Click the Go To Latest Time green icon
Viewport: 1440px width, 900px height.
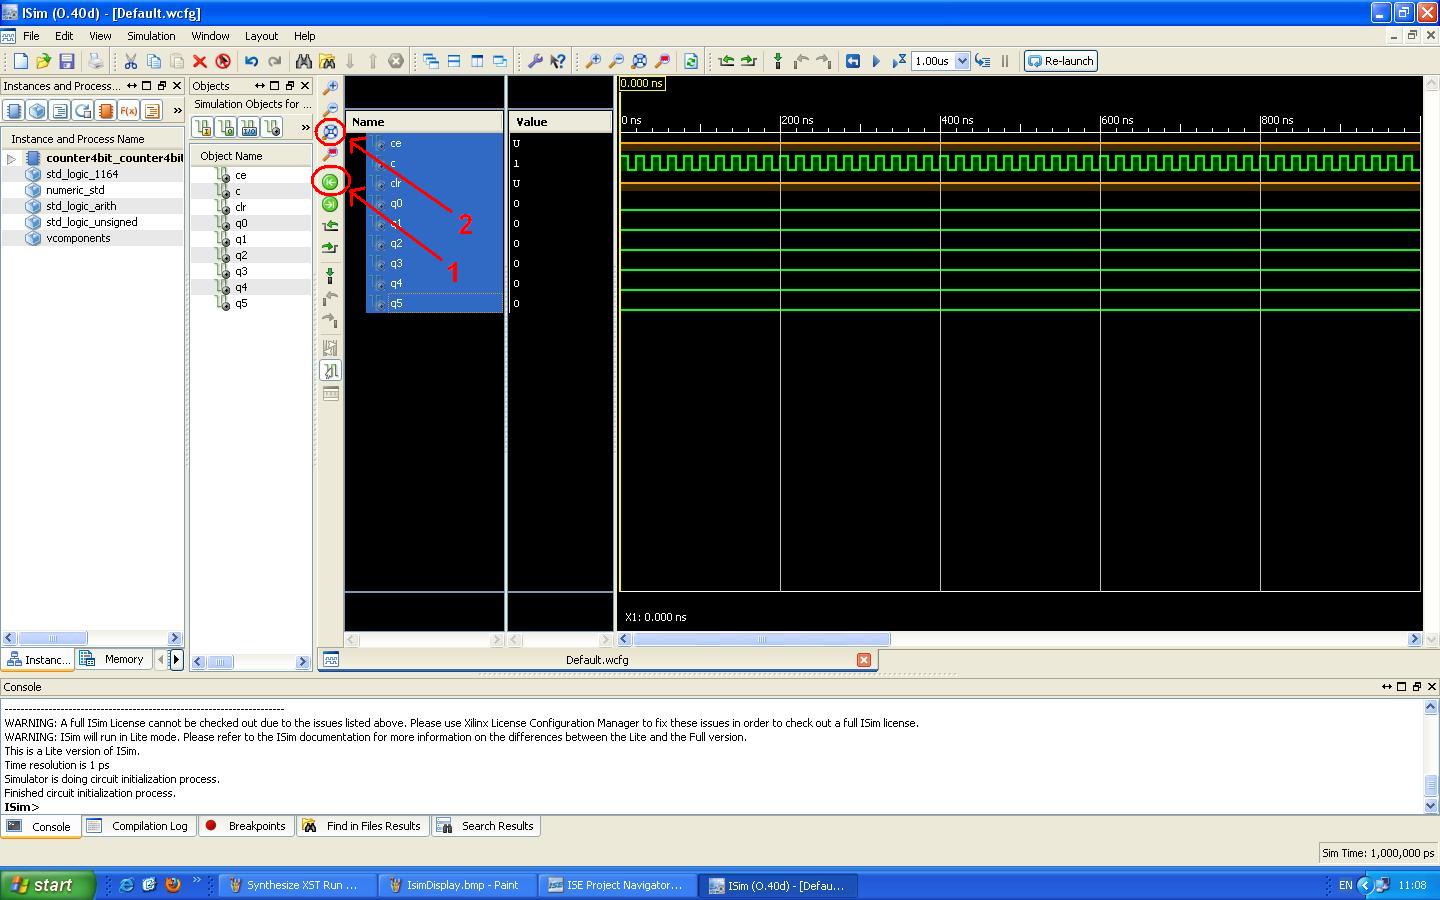click(330, 204)
